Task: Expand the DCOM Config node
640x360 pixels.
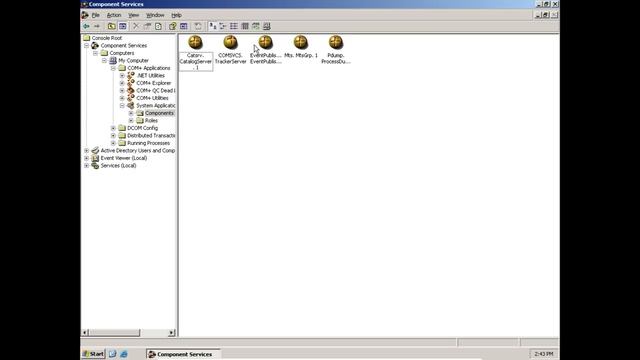Action: tap(113, 128)
